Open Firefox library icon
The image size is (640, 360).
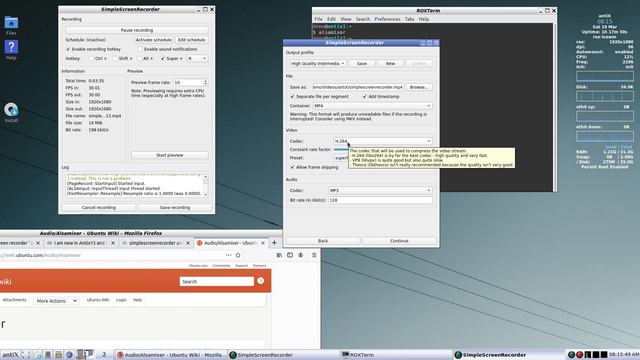click(x=279, y=255)
